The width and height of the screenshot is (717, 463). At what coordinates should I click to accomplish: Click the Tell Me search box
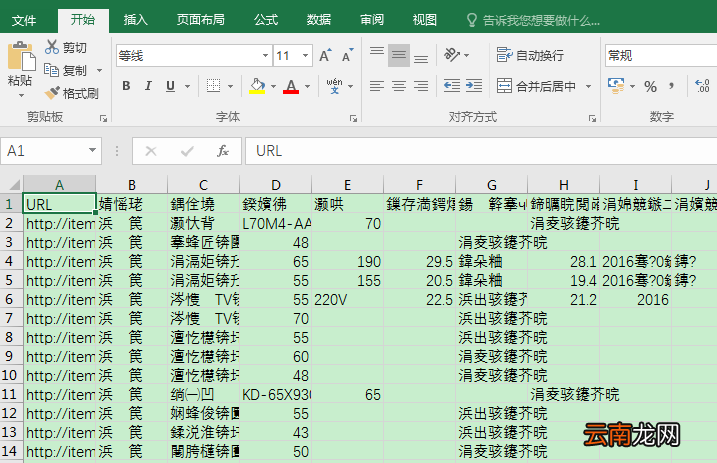click(533, 20)
